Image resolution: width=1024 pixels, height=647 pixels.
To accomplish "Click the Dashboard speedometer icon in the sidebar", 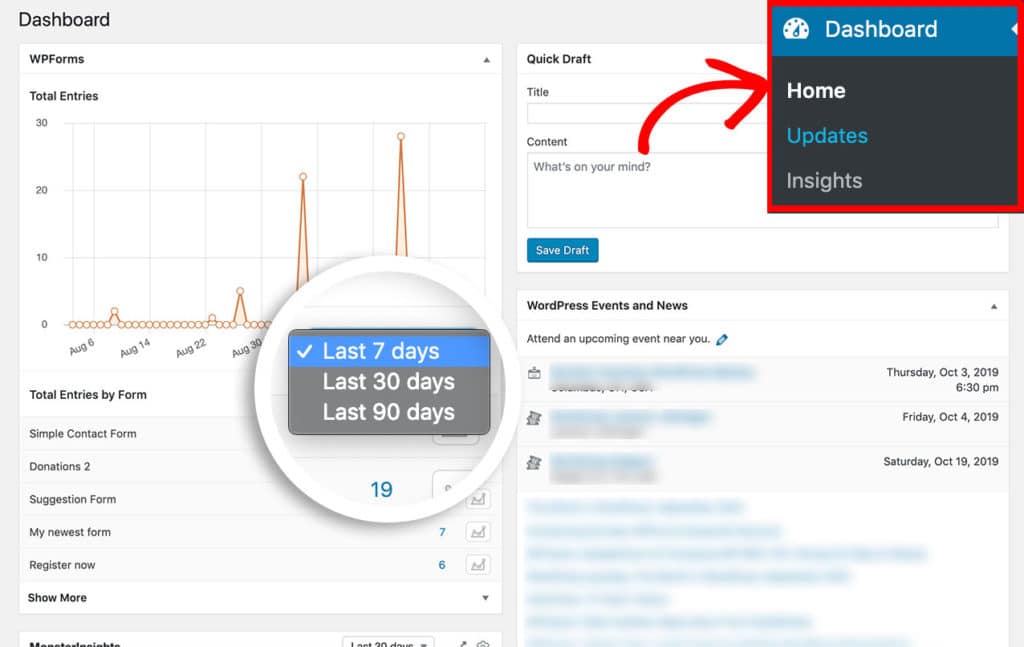I will (x=795, y=29).
